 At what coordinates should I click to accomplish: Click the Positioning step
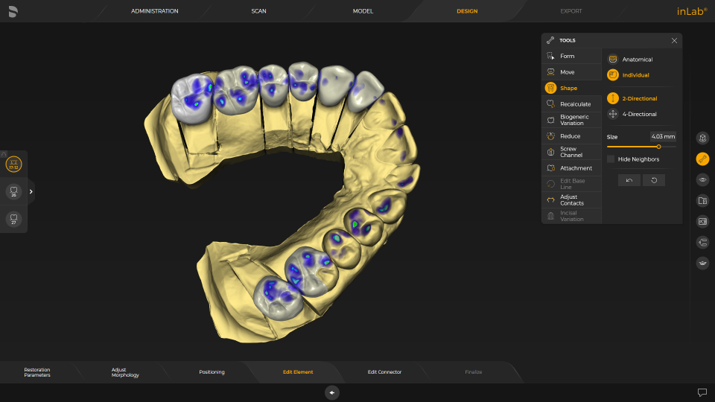211,372
